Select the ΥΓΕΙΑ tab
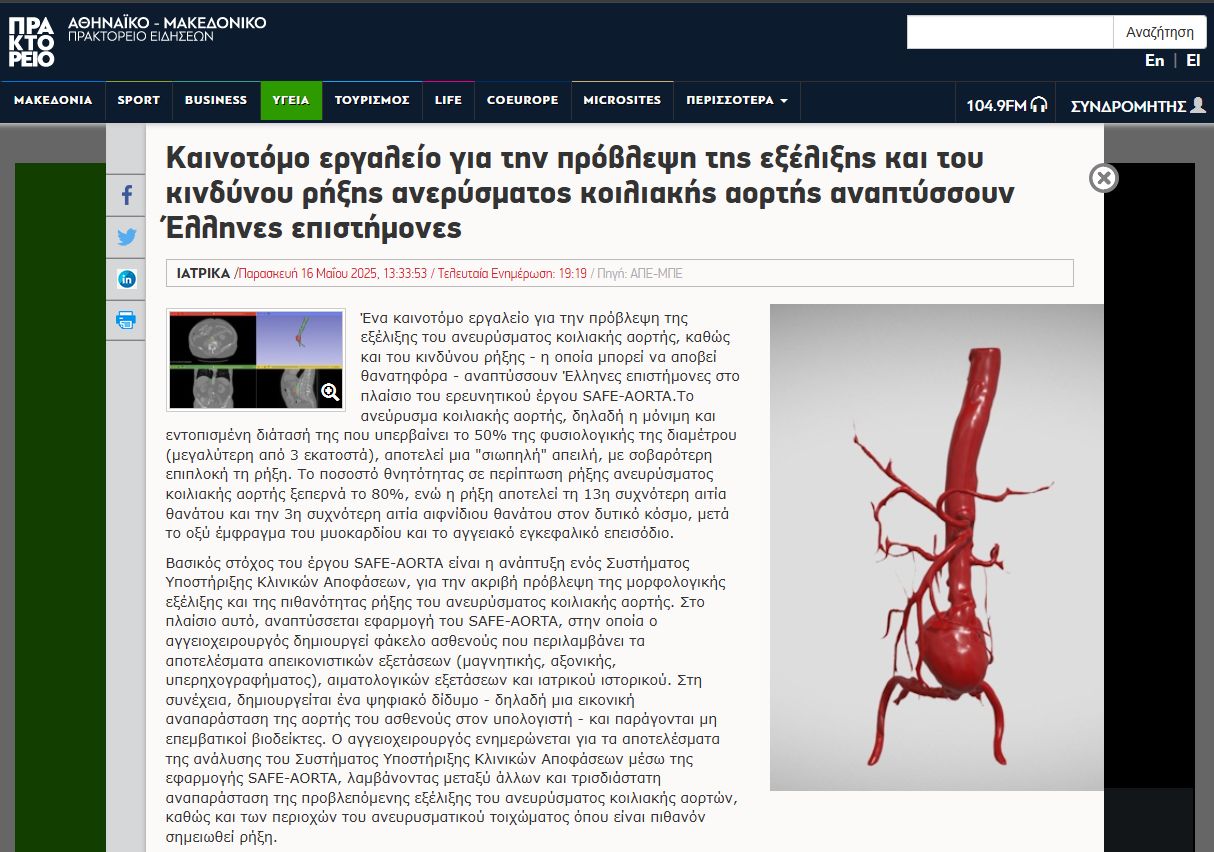The height and width of the screenshot is (852, 1214). coord(291,100)
